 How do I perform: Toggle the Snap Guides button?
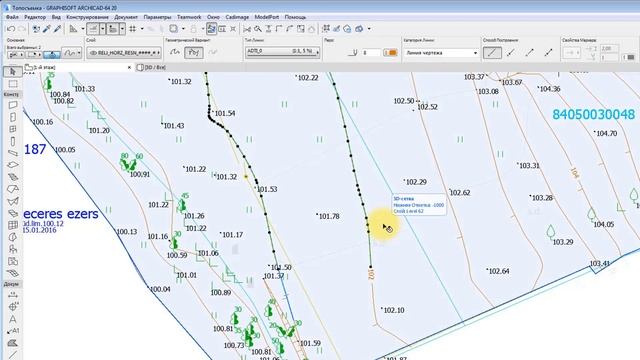113,29
